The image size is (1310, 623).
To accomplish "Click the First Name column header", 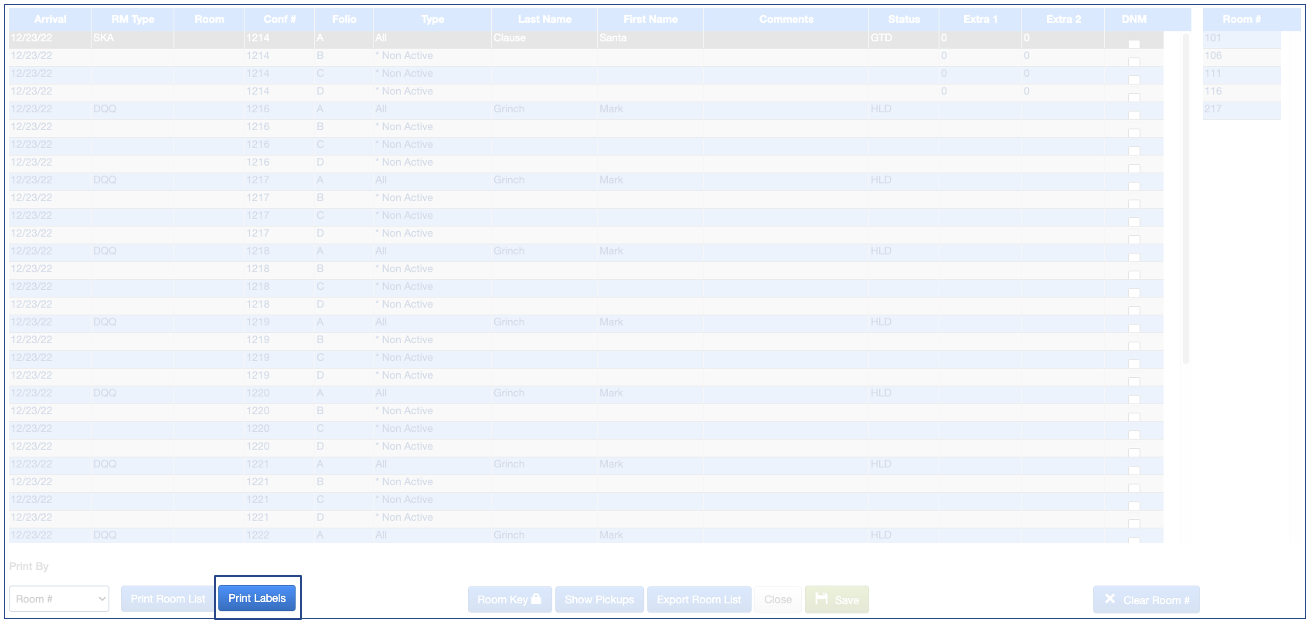I will (650, 19).
